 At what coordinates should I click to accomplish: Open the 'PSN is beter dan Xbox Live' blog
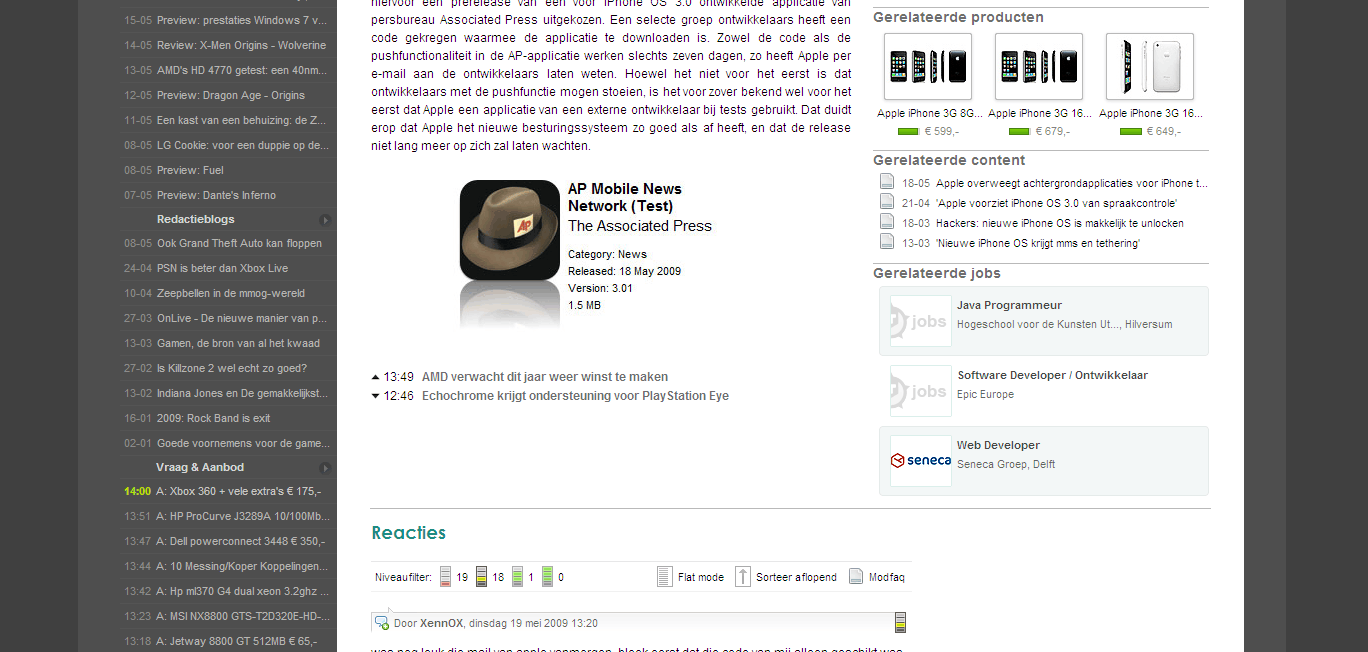pyautogui.click(x=222, y=268)
